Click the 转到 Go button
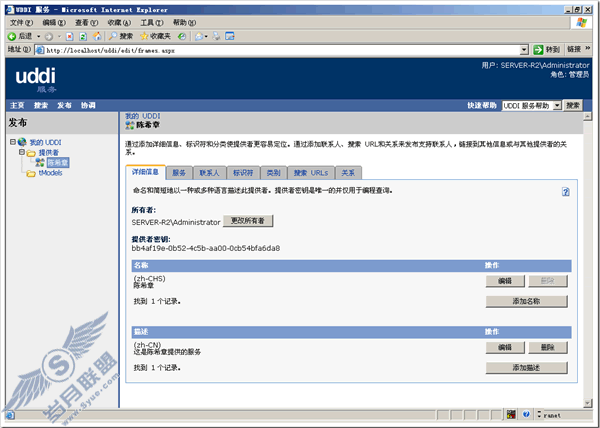The height and width of the screenshot is (428, 600). click(547, 50)
